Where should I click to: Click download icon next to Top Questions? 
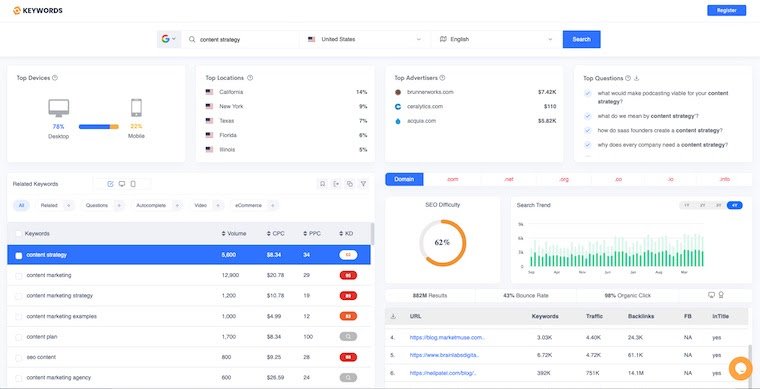[x=636, y=78]
